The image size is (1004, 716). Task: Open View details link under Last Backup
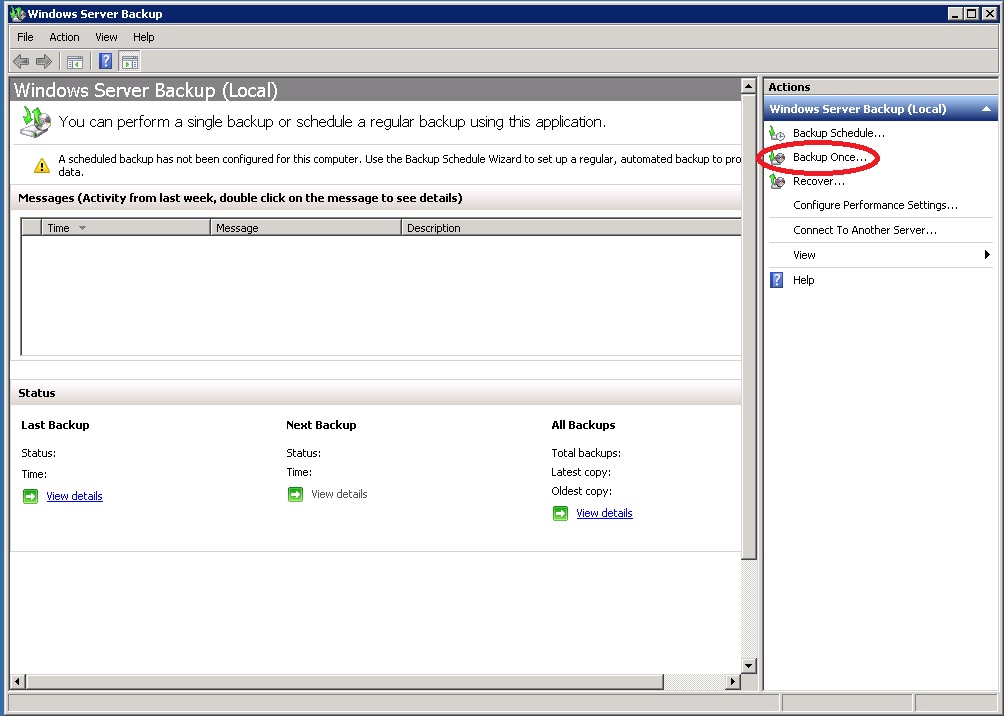point(74,496)
